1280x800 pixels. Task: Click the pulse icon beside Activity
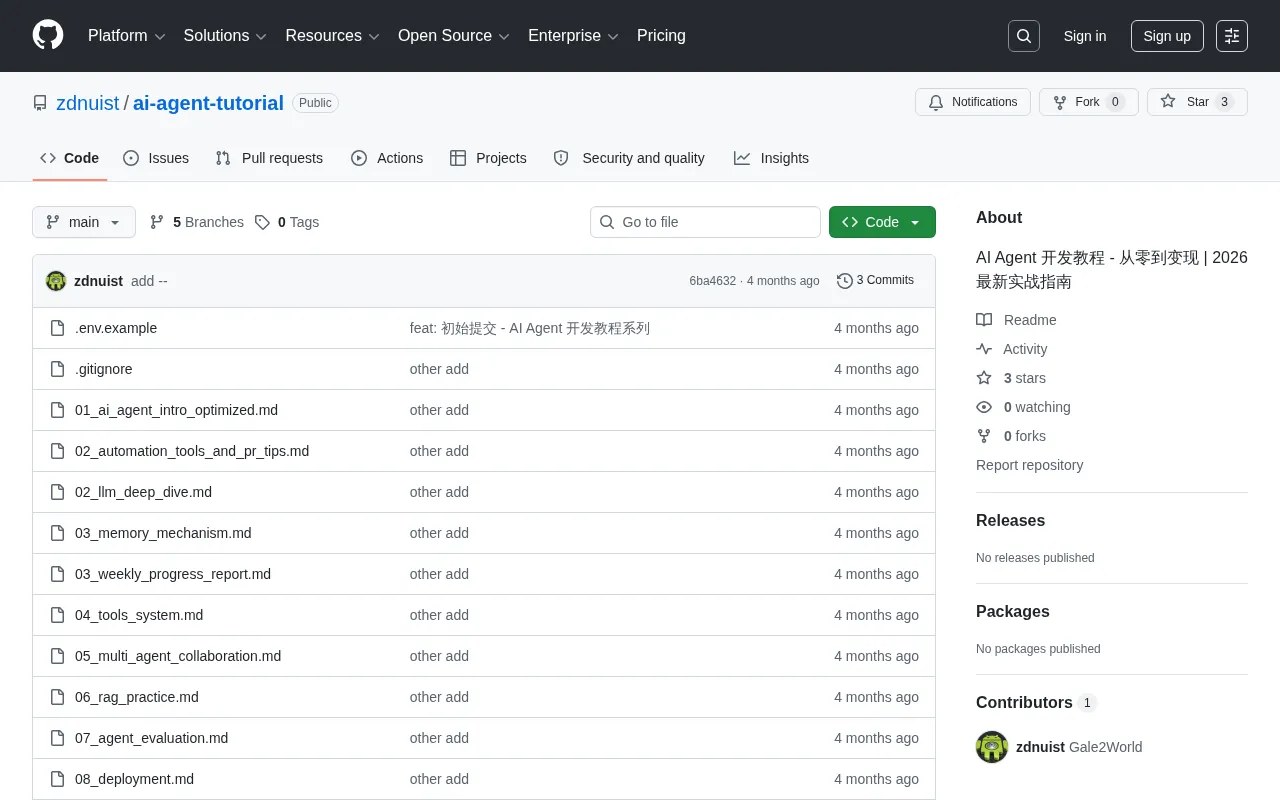(984, 349)
